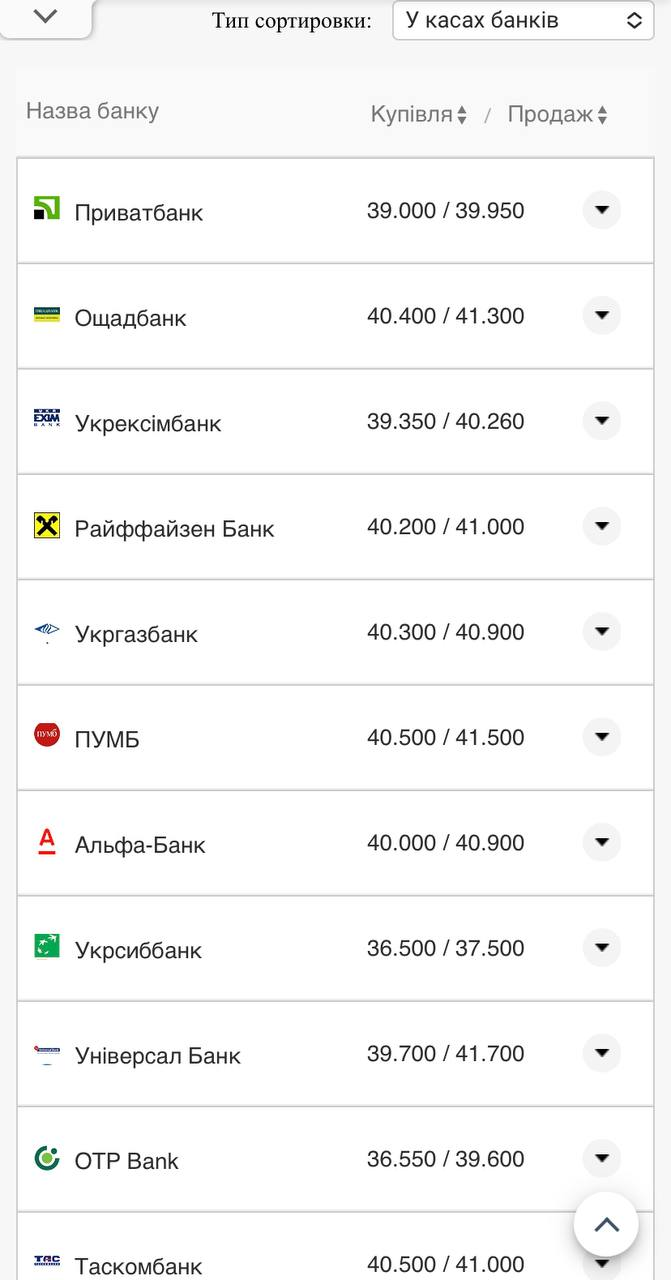Select the Таскомбанк bank name
The image size is (671, 1280).
click(138, 1266)
